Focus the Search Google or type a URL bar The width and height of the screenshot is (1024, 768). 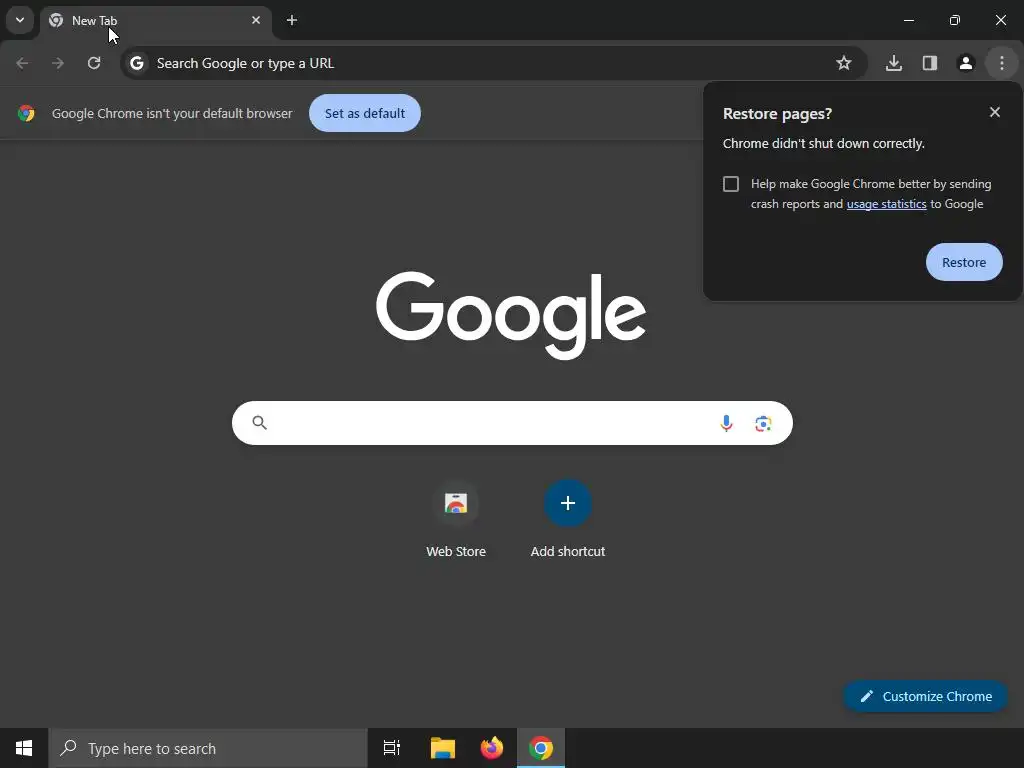tap(494, 63)
